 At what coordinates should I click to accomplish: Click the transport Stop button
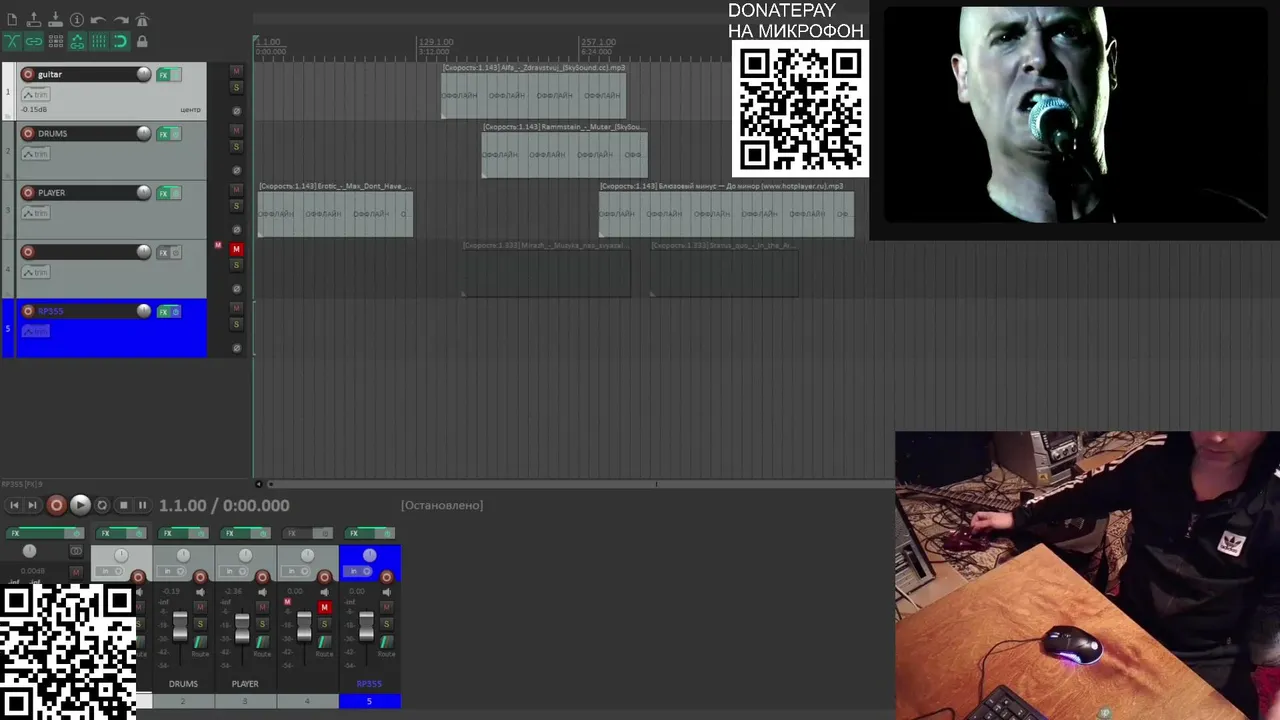click(x=123, y=506)
